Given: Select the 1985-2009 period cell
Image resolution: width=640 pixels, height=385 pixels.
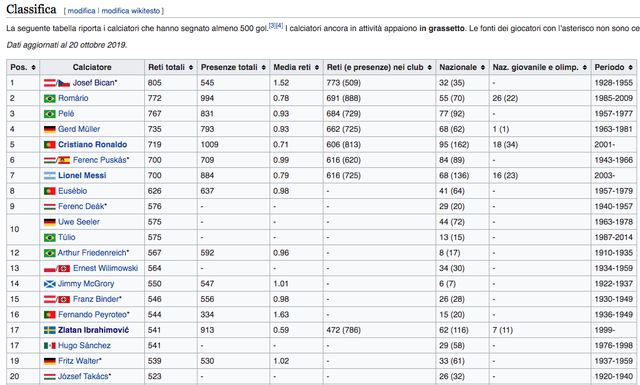Looking at the screenshot, I should coord(613,98).
